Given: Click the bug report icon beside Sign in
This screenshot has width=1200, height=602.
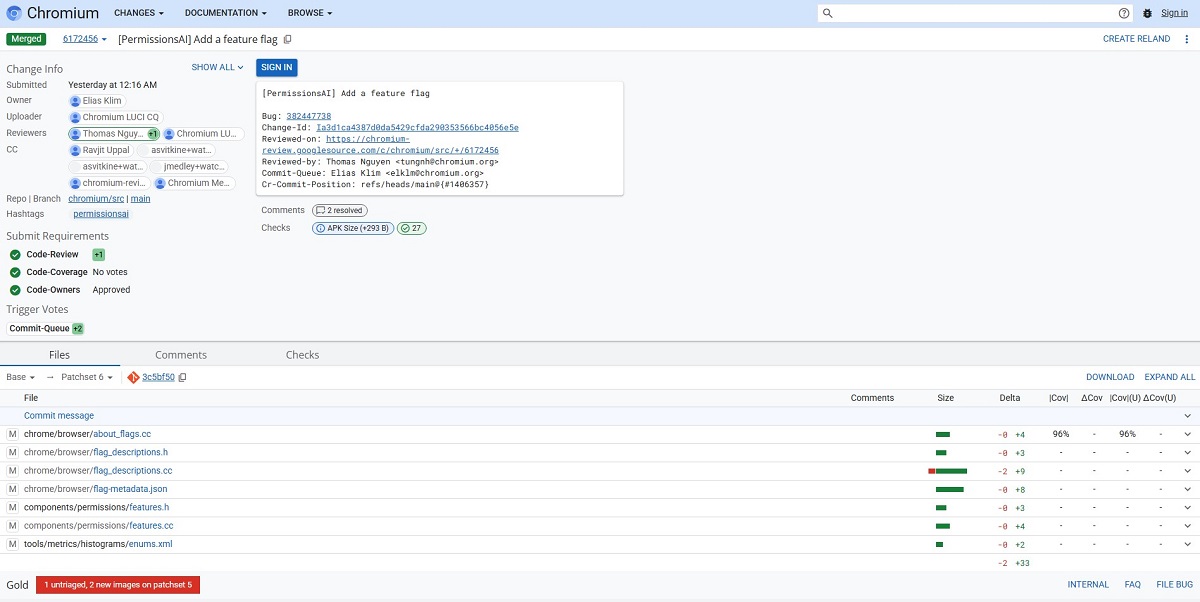Looking at the screenshot, I should (1147, 13).
